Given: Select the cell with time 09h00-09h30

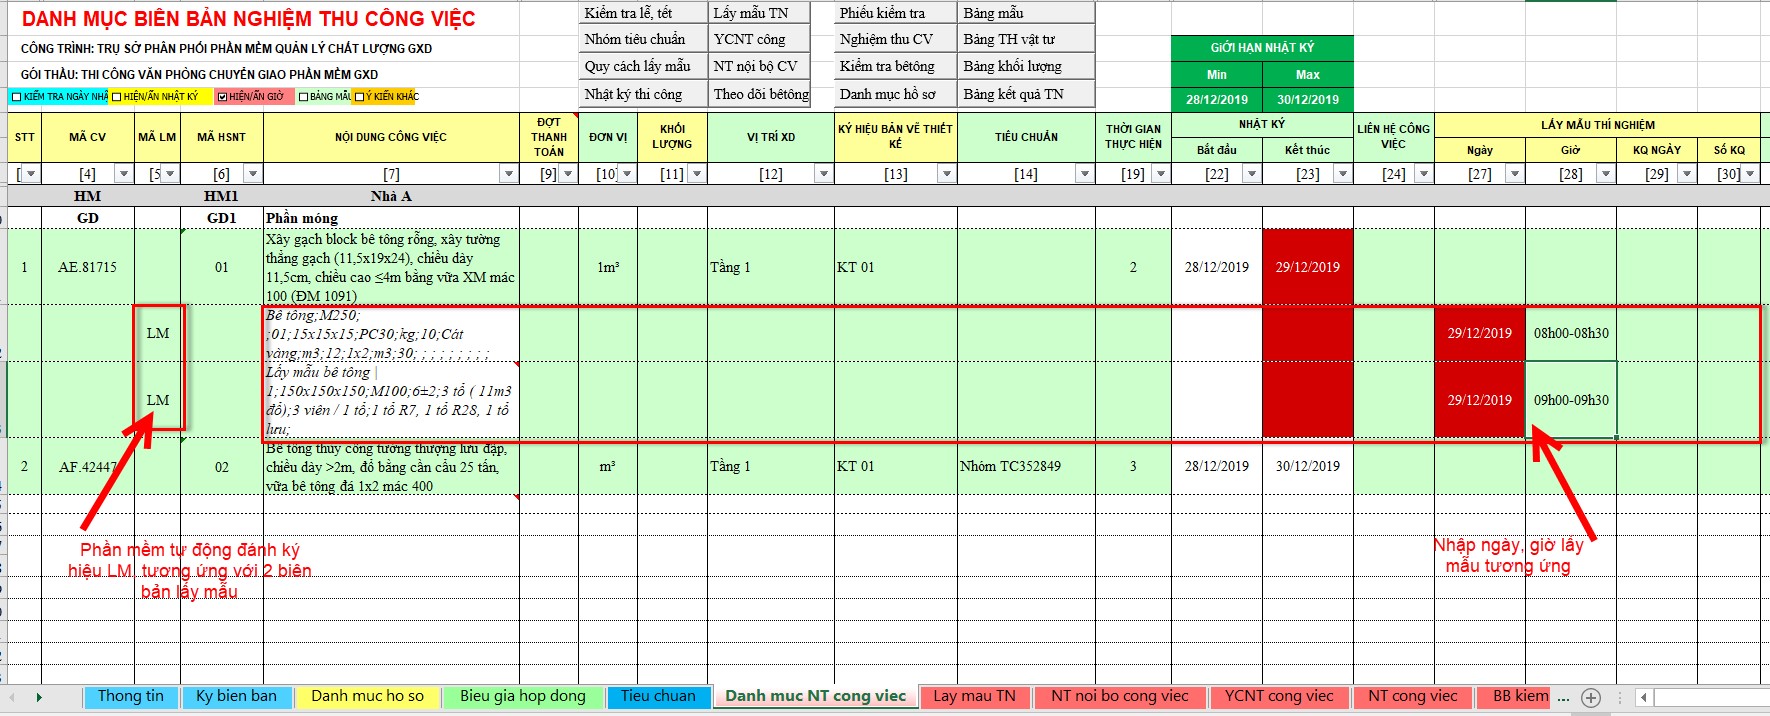Looking at the screenshot, I should click(x=1570, y=400).
